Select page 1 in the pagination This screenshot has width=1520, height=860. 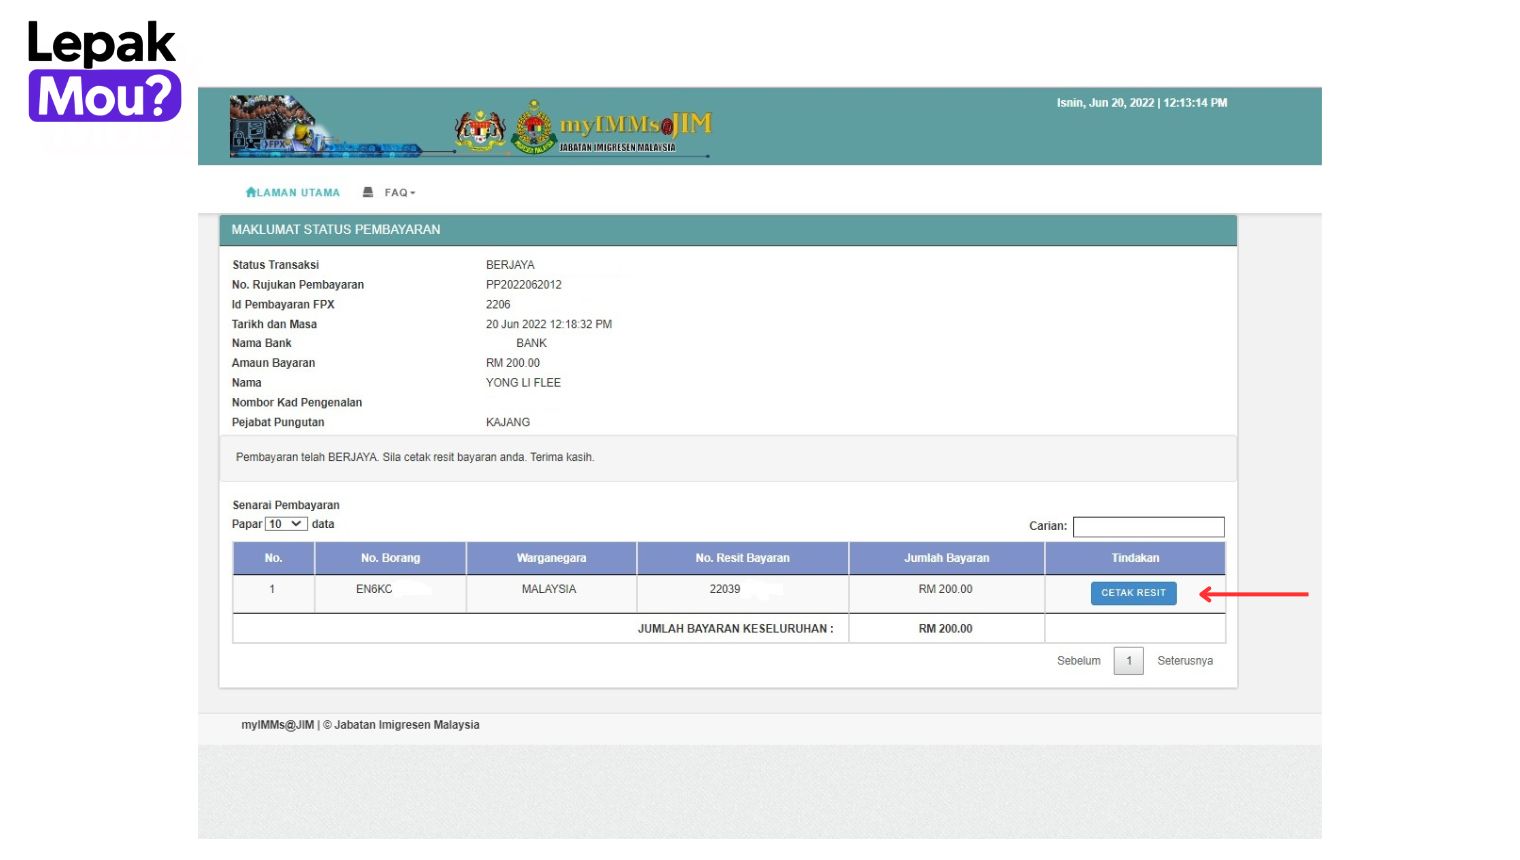click(1128, 660)
